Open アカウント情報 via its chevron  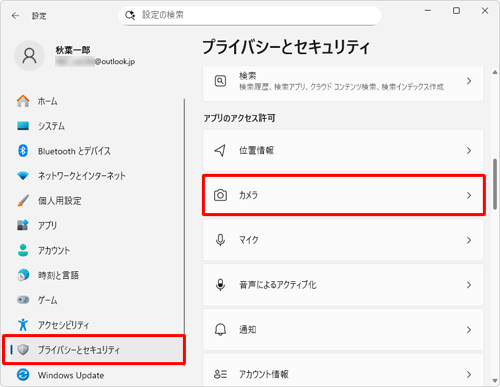tap(469, 374)
